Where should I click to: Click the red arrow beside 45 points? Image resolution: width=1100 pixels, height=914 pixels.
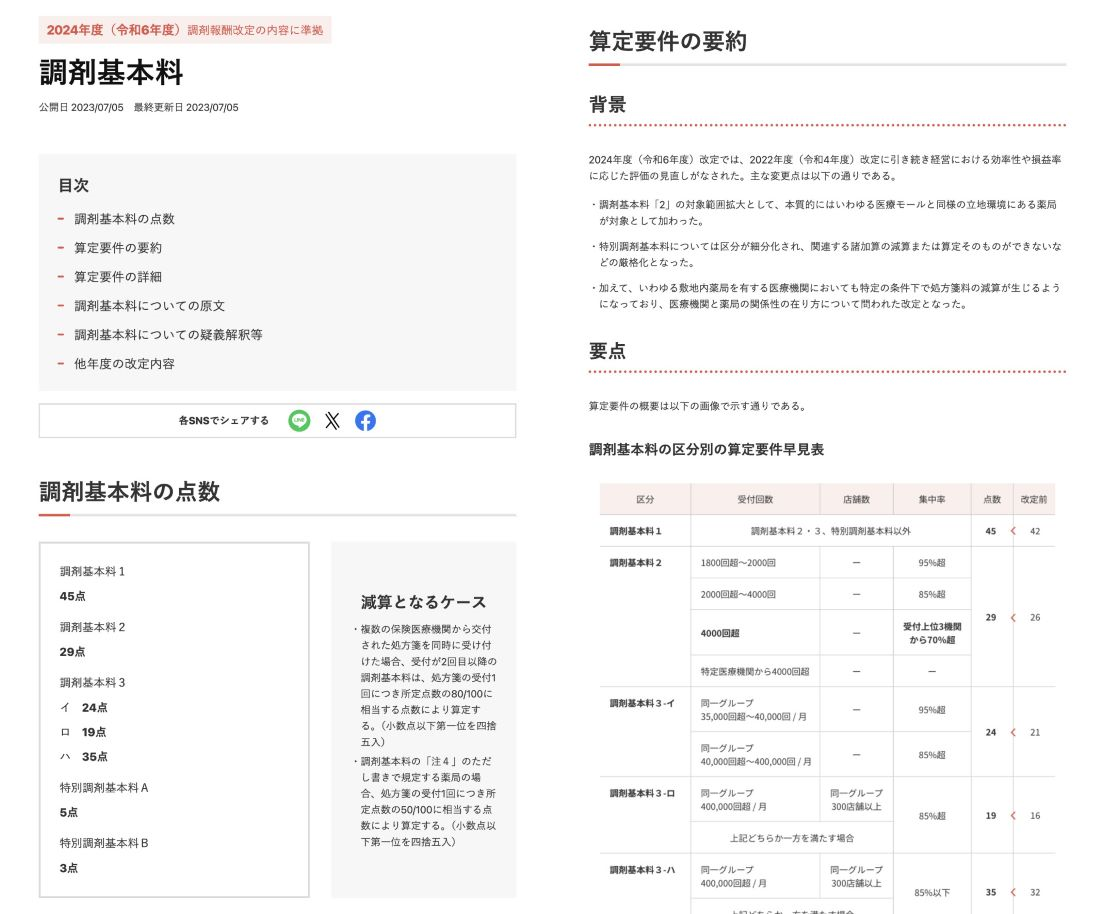tap(1013, 531)
